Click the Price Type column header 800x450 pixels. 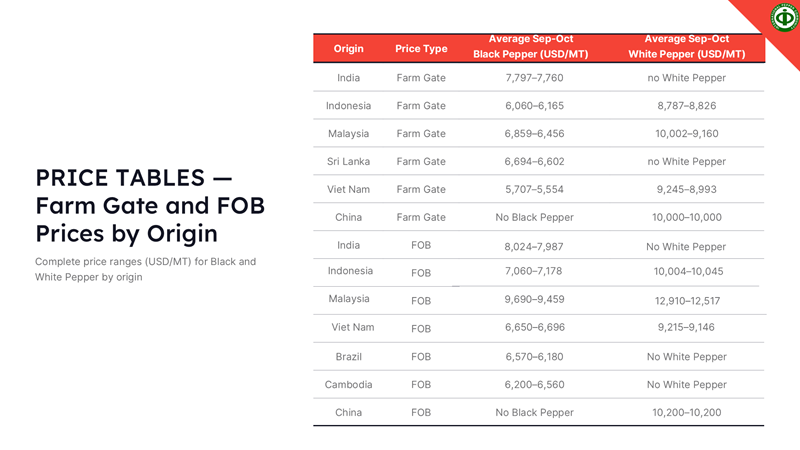(421, 48)
